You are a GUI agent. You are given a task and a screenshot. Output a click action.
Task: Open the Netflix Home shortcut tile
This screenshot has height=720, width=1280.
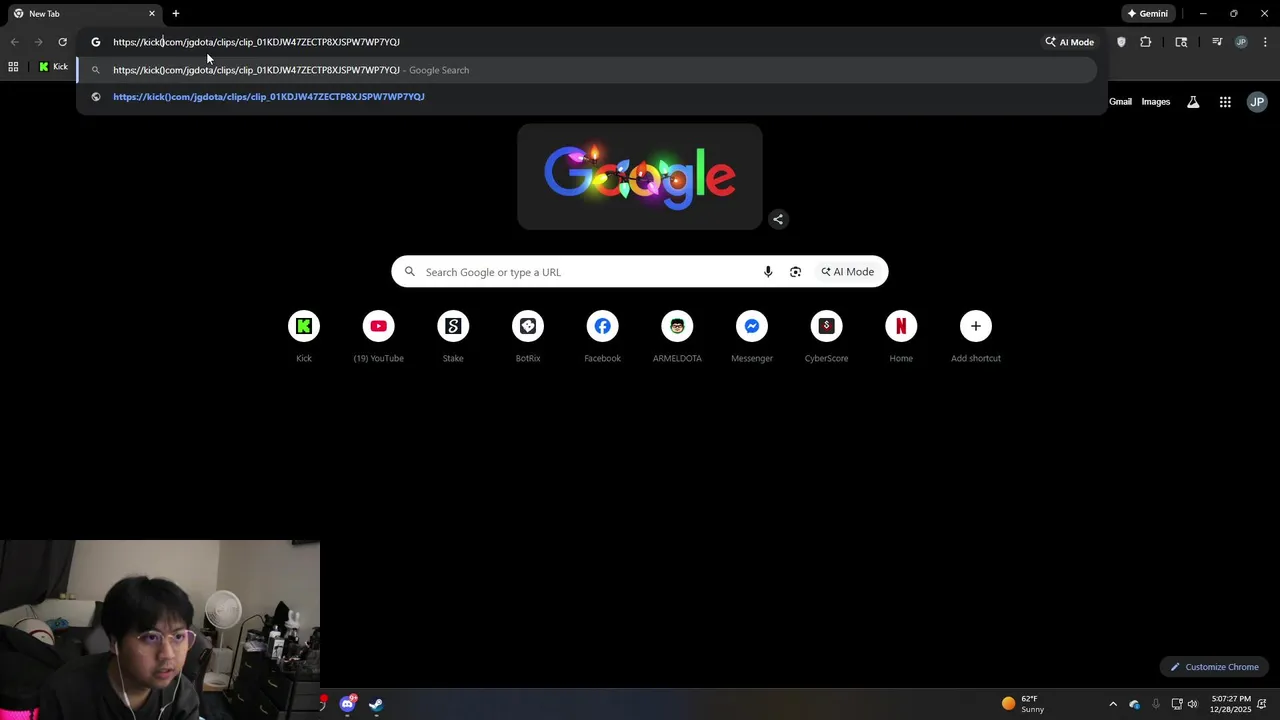(901, 338)
